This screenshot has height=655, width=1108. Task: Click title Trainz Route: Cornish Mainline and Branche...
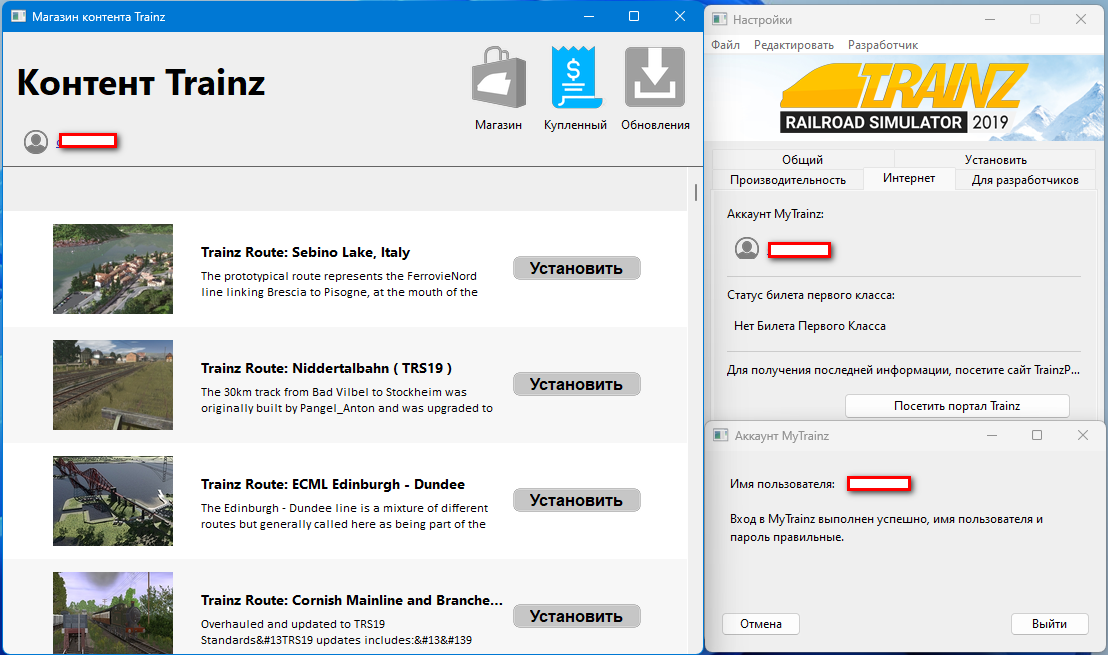point(352,600)
